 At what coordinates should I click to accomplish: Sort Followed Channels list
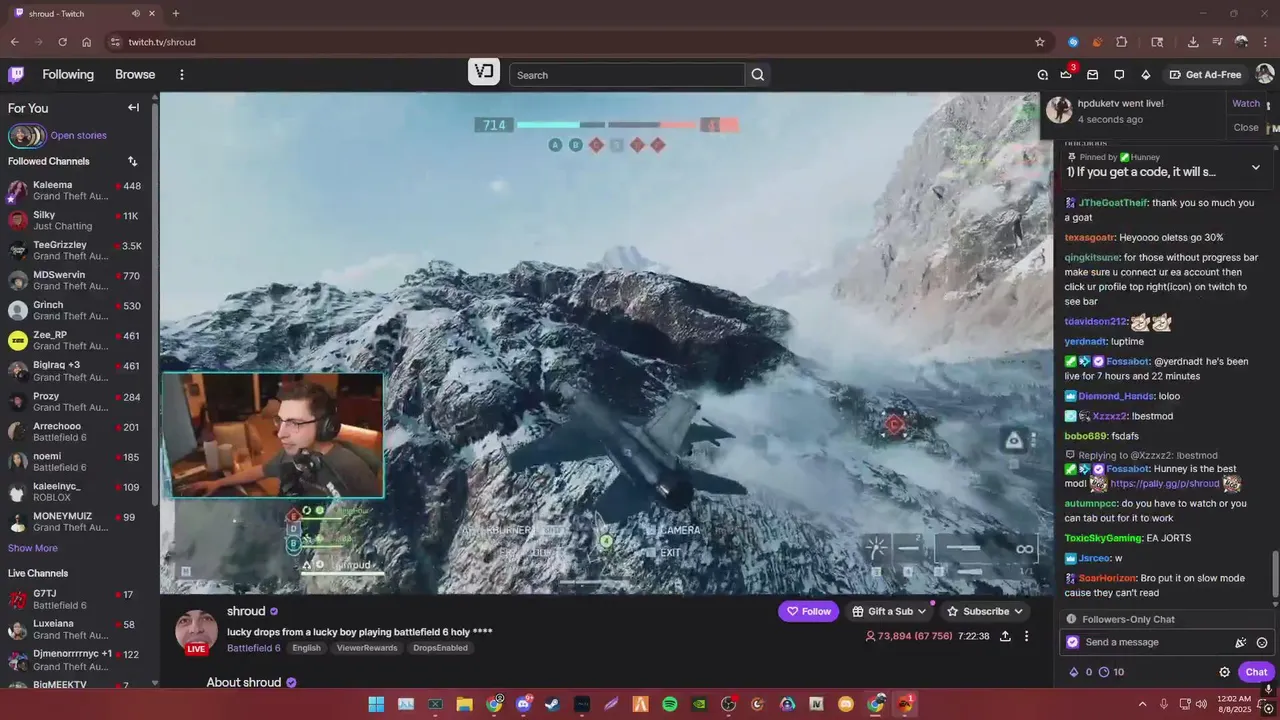tap(132, 161)
